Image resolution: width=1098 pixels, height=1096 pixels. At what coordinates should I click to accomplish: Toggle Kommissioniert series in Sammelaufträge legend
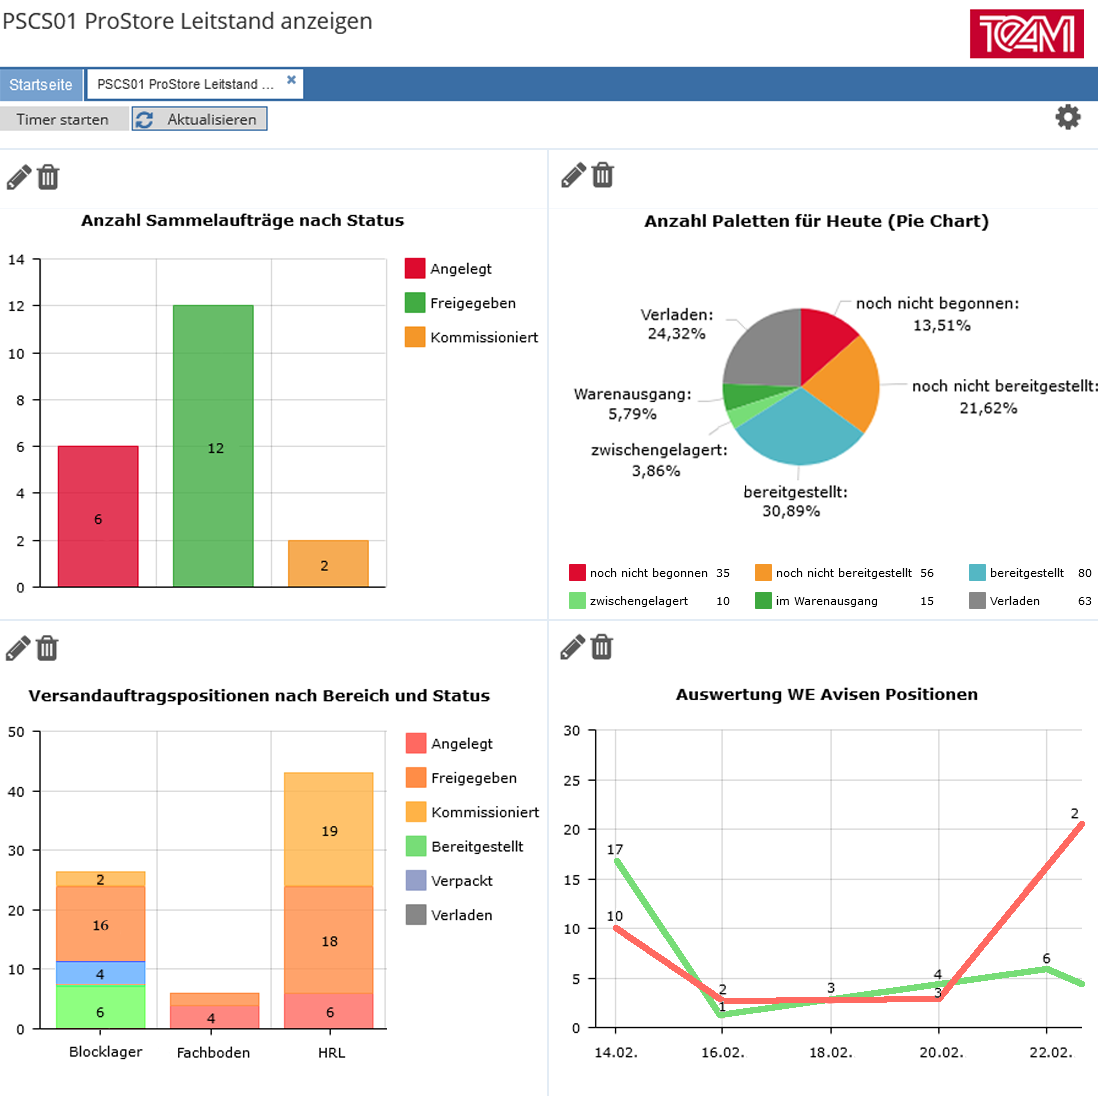[x=471, y=338]
